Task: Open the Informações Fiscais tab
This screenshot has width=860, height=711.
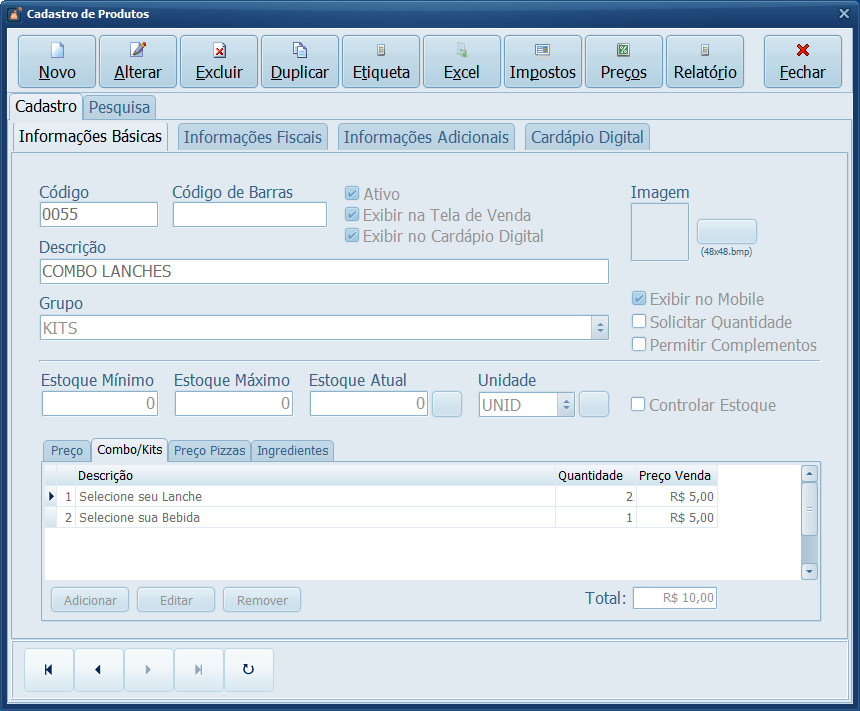Action: 253,137
